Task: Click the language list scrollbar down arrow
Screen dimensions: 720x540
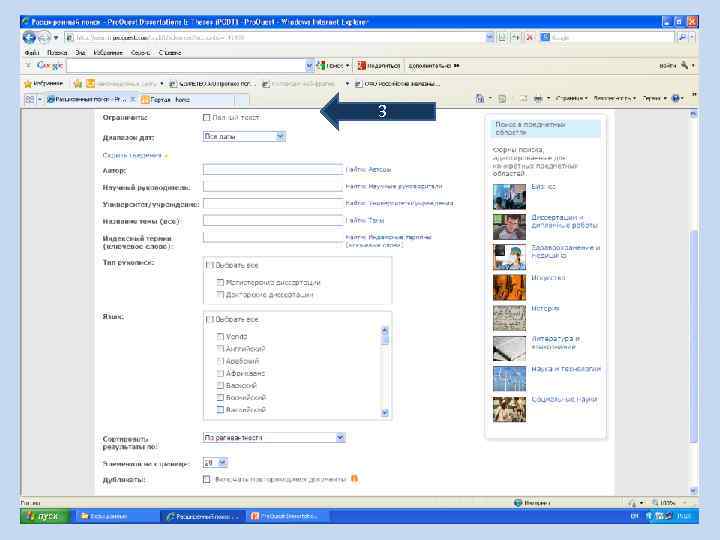Action: pos(385,413)
